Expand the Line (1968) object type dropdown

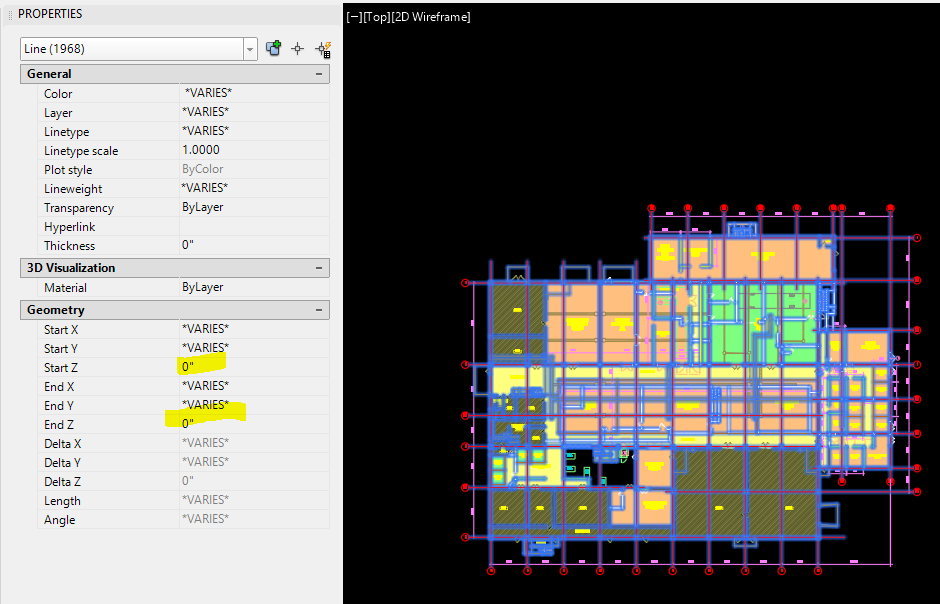(x=249, y=48)
